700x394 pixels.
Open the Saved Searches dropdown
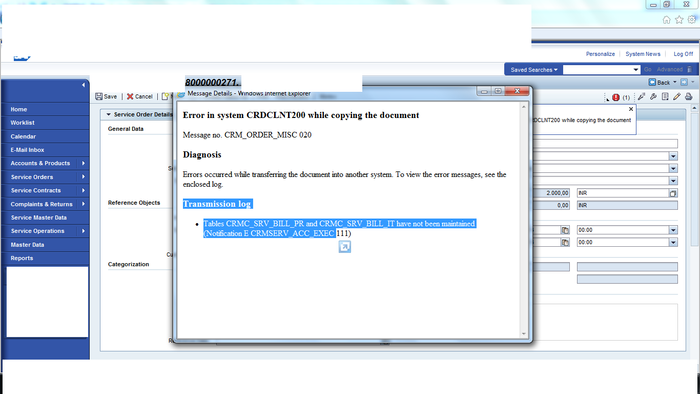tap(534, 70)
